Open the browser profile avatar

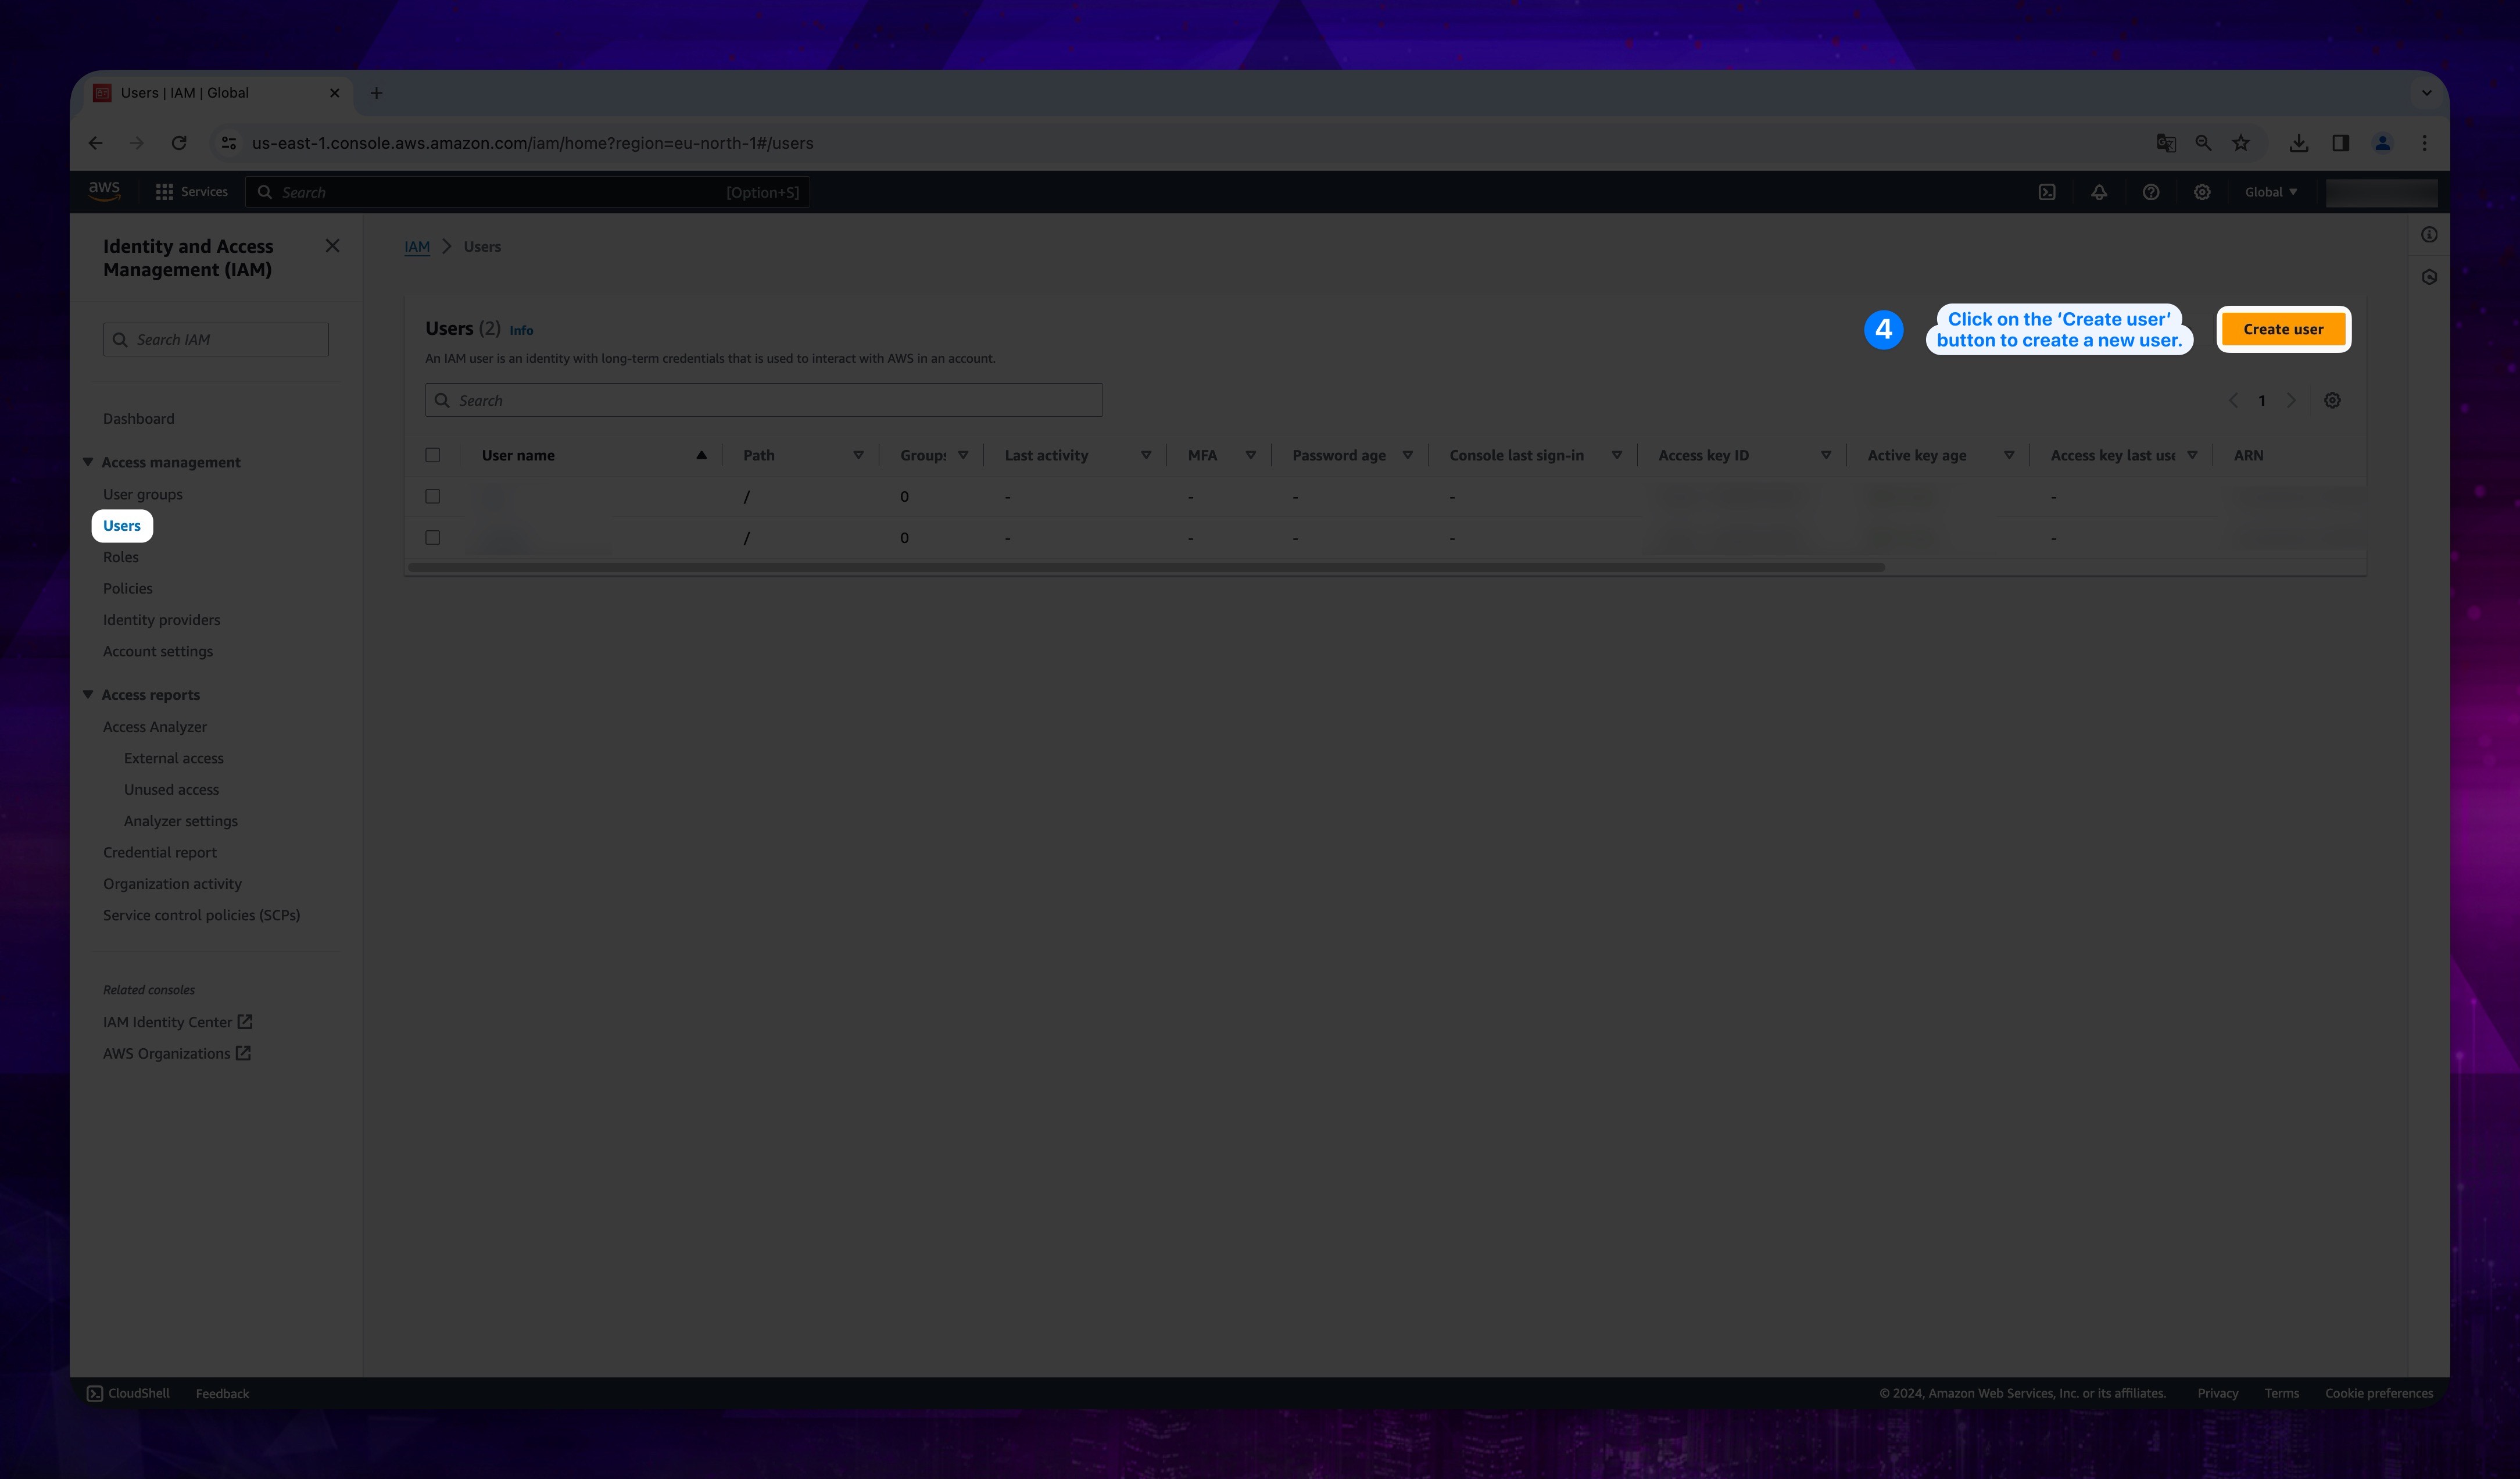(x=2383, y=143)
